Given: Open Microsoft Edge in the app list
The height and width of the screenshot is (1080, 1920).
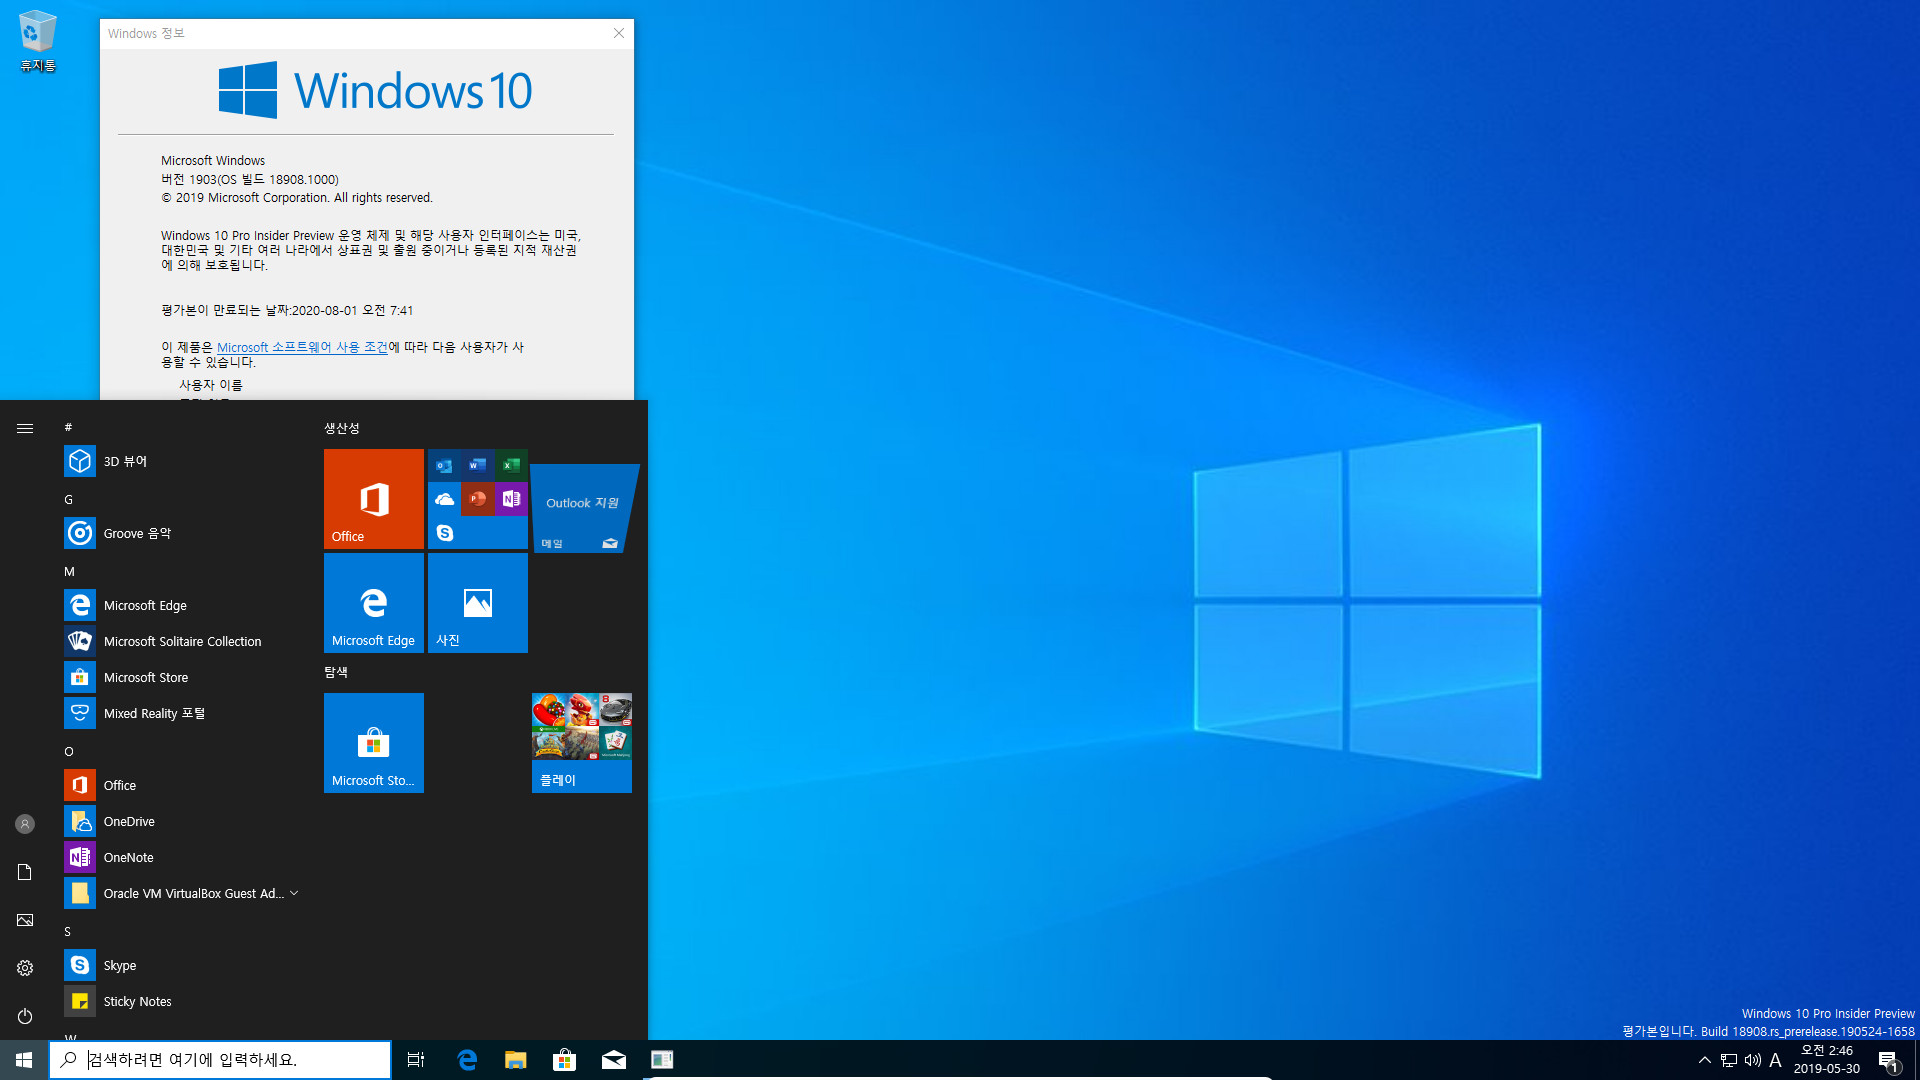Looking at the screenshot, I should [x=180, y=605].
